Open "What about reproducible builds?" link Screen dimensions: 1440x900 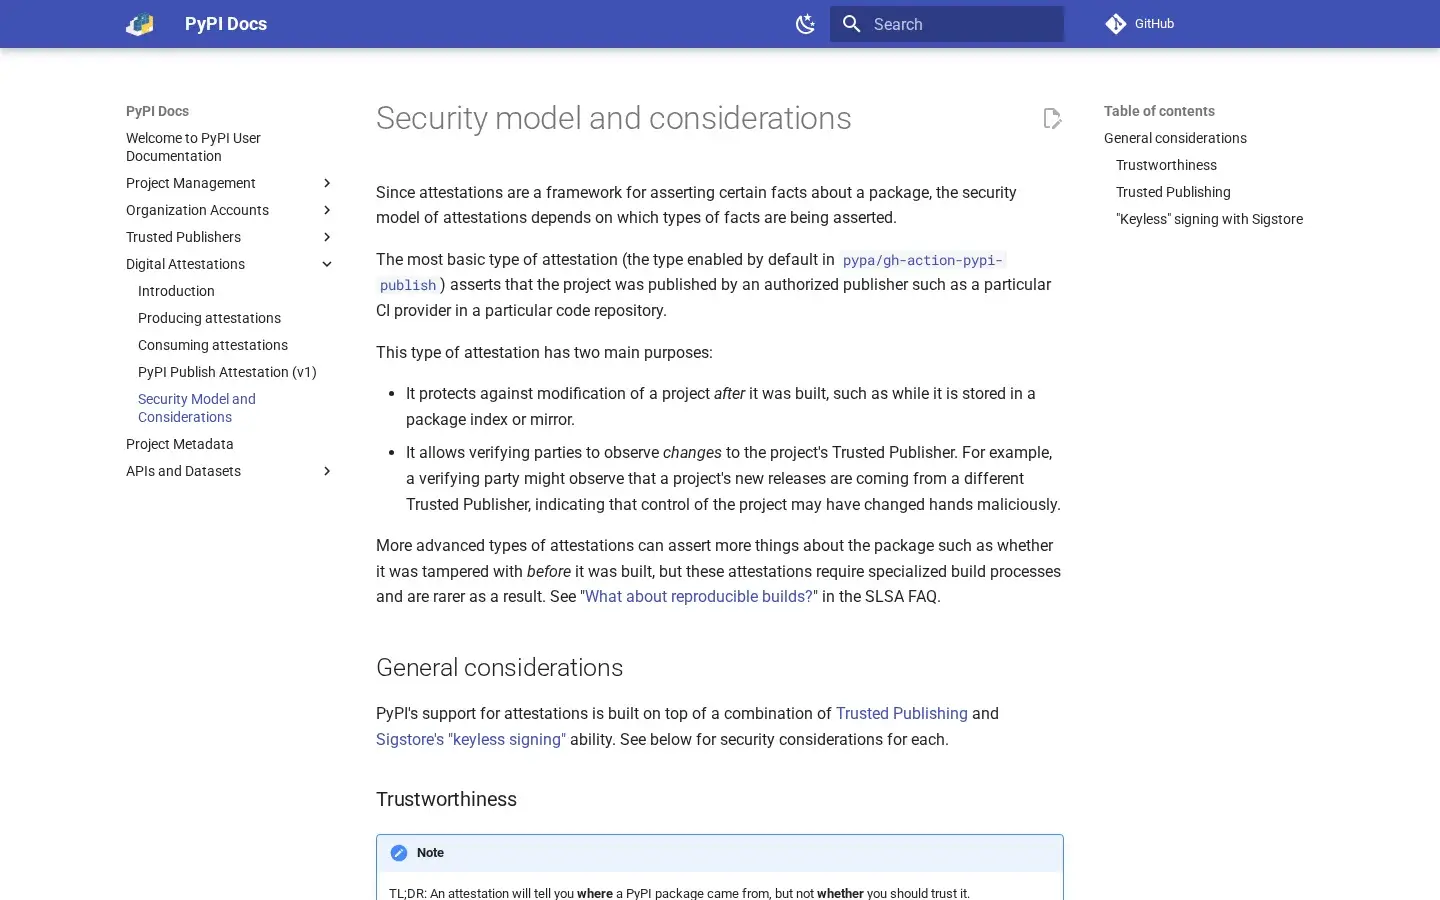tap(699, 597)
